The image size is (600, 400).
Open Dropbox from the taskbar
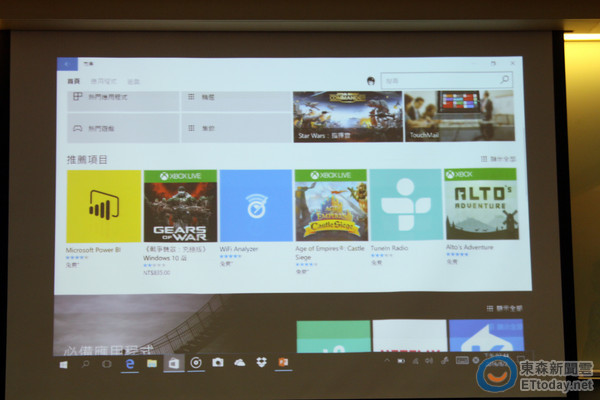pos(261,362)
